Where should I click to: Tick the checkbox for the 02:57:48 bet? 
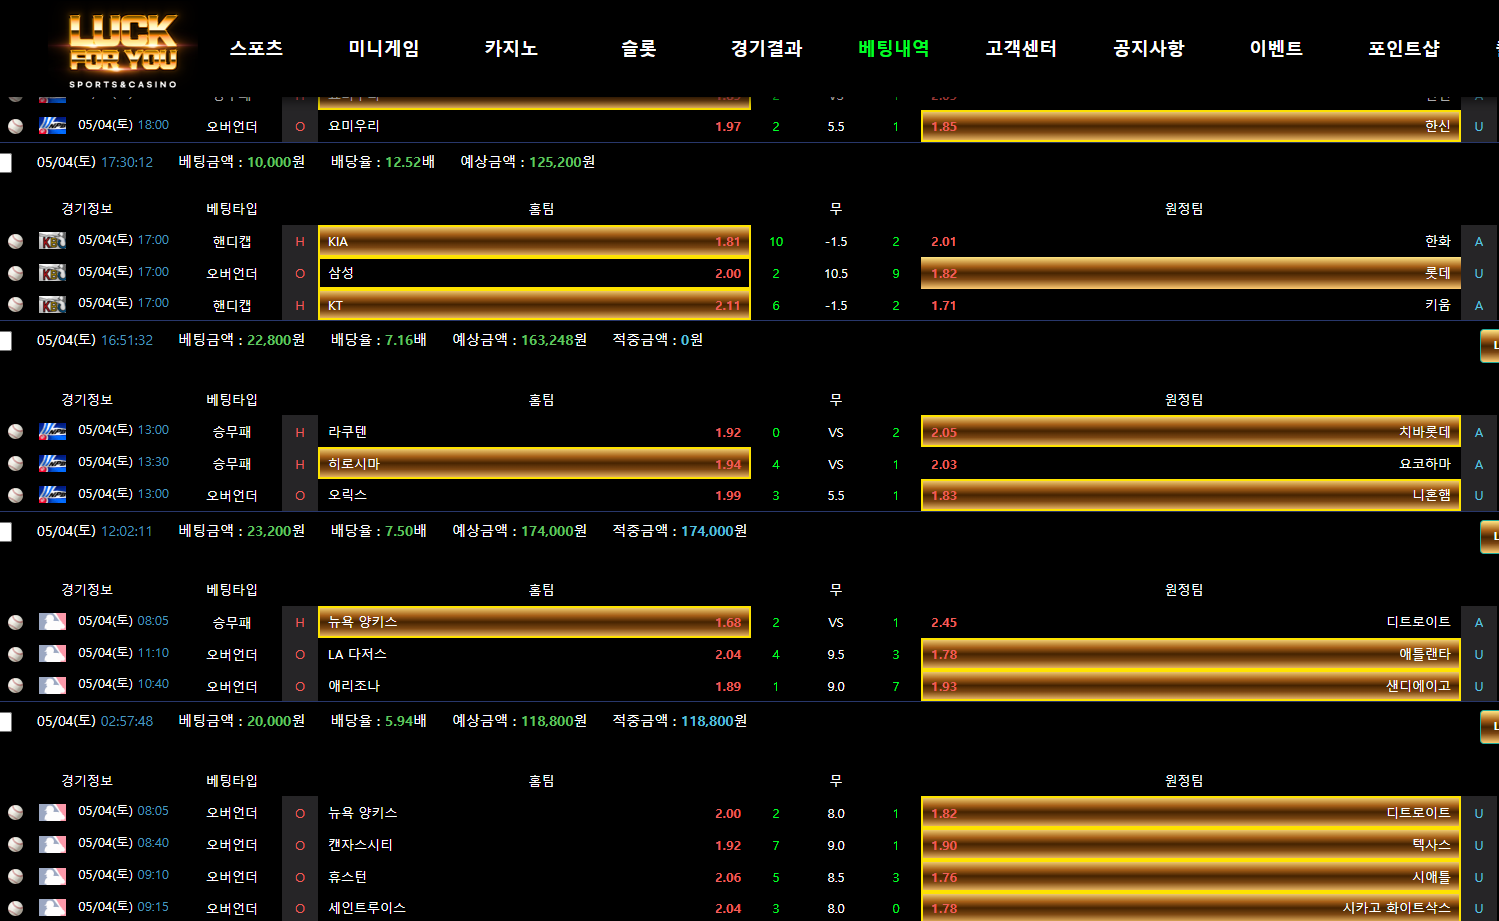pos(5,722)
